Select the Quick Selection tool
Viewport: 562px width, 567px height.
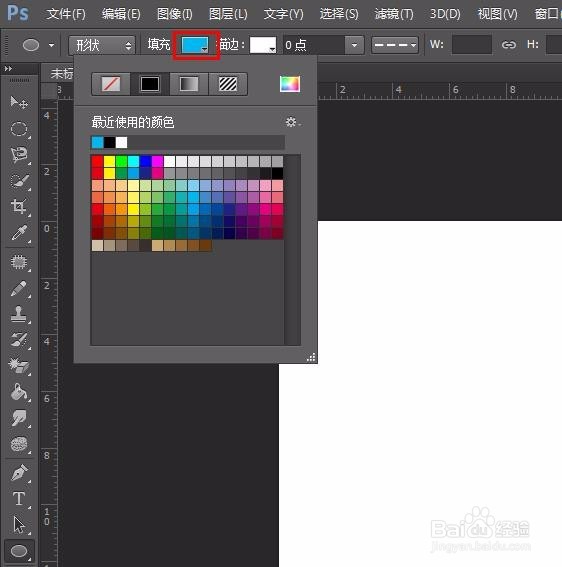19,181
